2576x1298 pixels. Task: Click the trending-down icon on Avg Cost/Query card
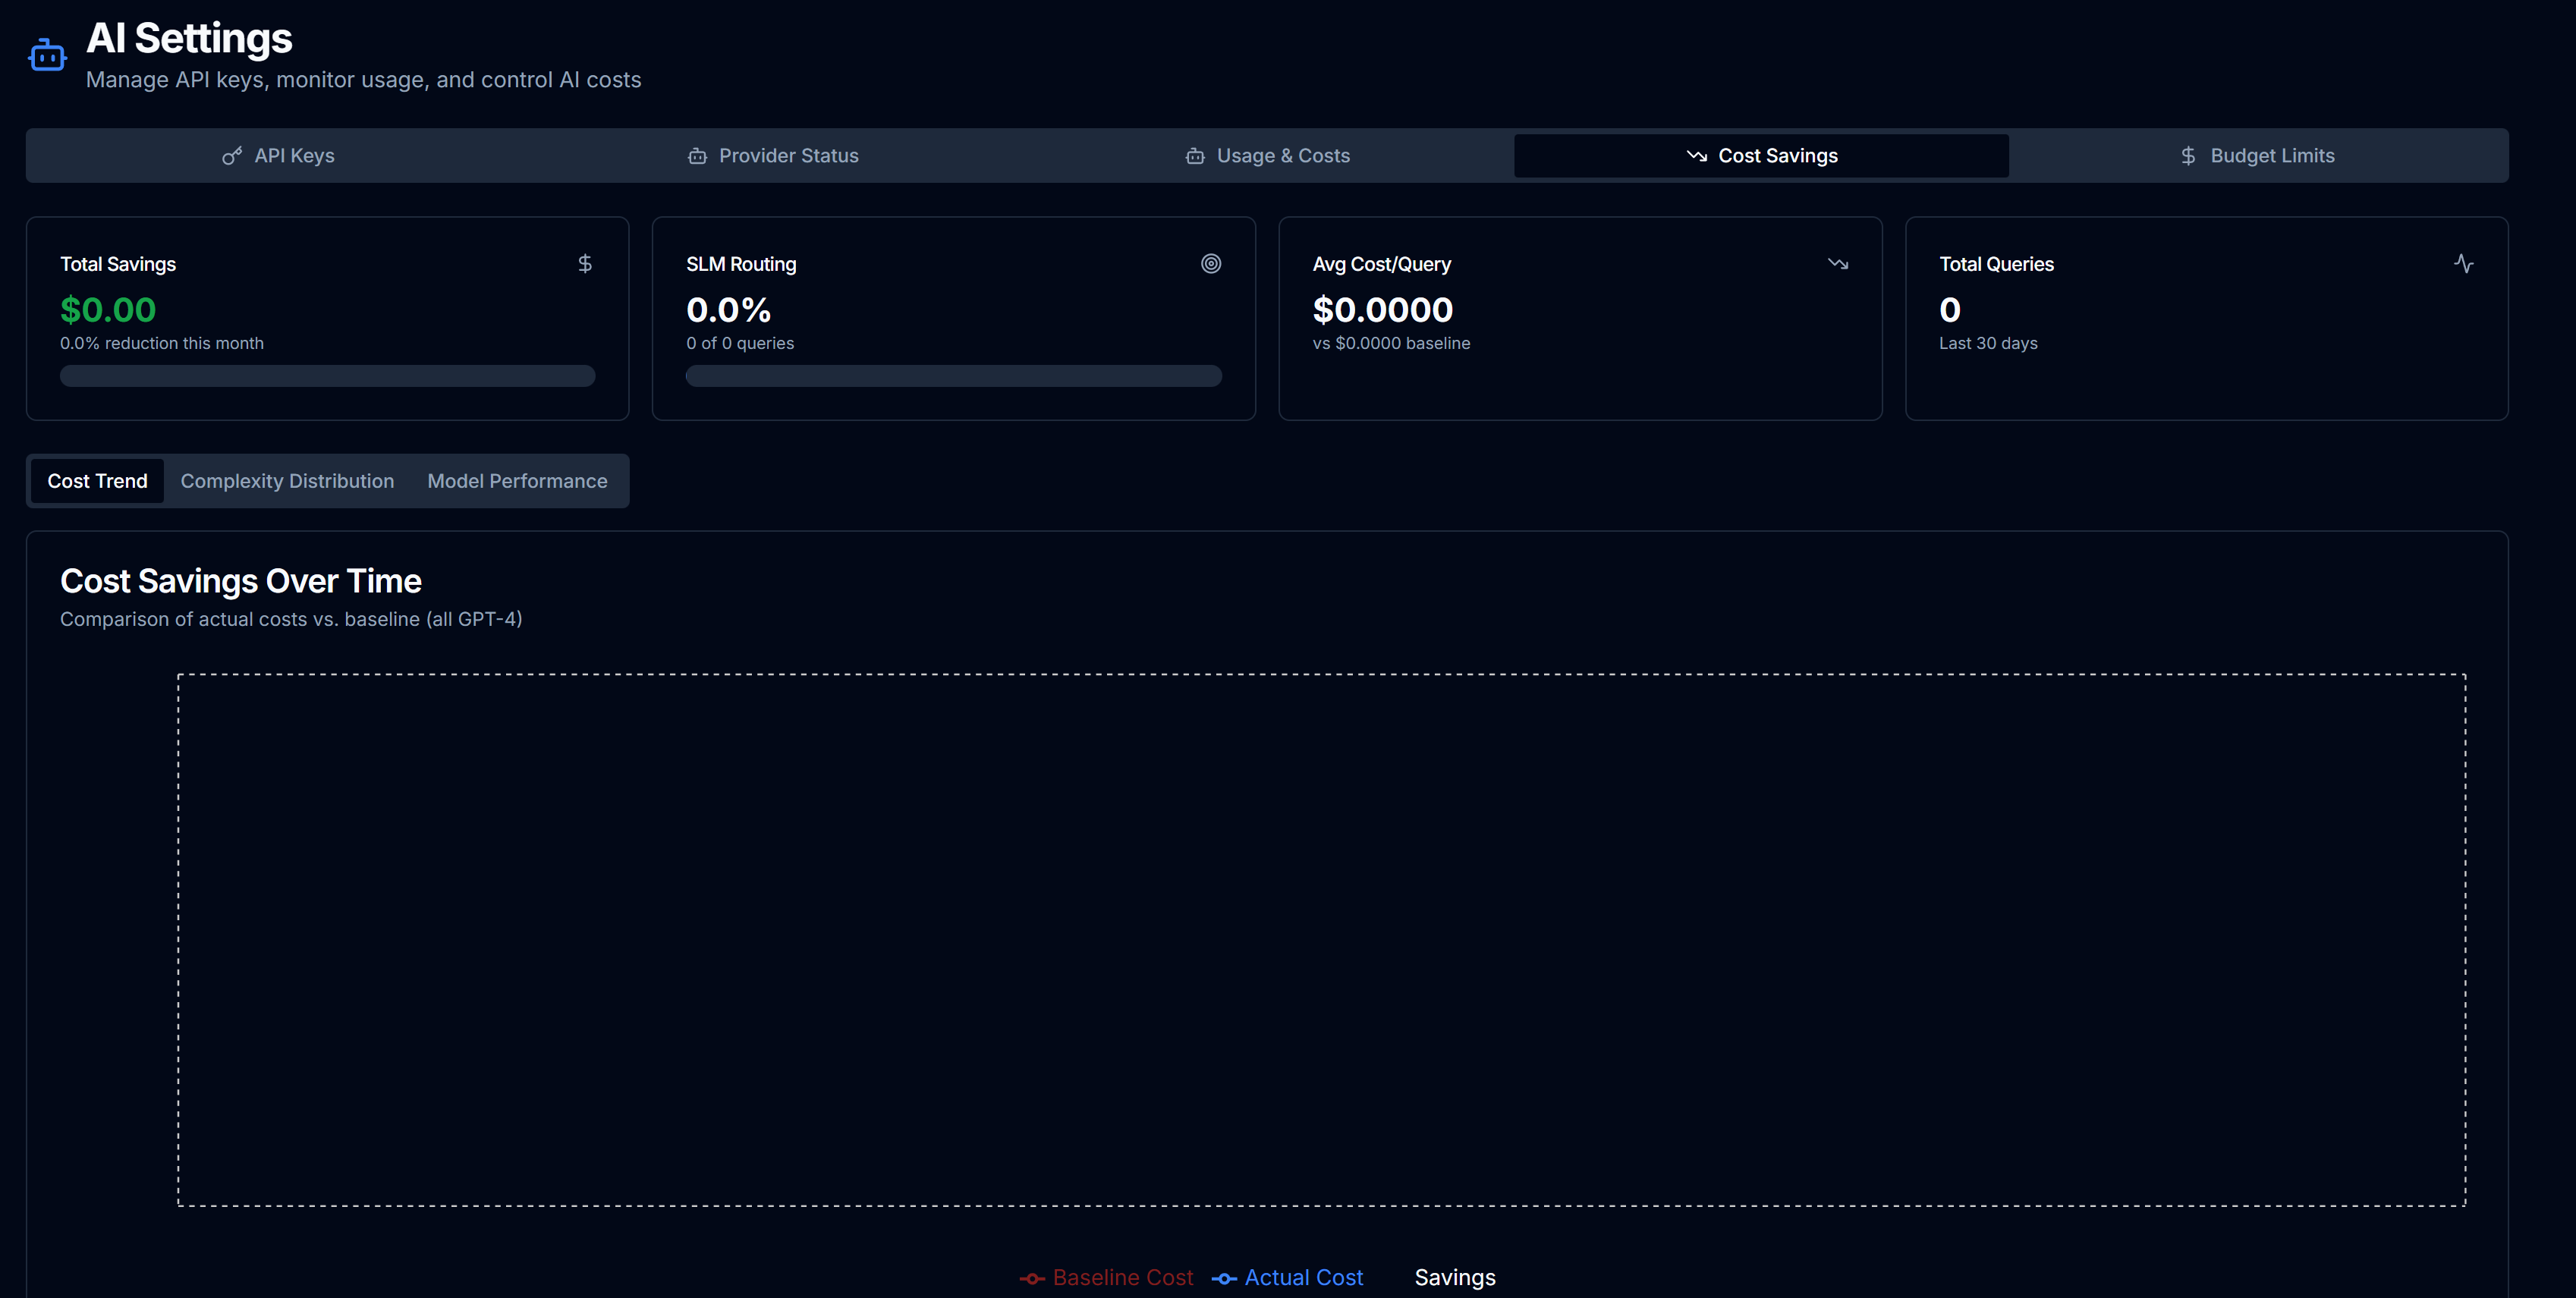[1838, 263]
